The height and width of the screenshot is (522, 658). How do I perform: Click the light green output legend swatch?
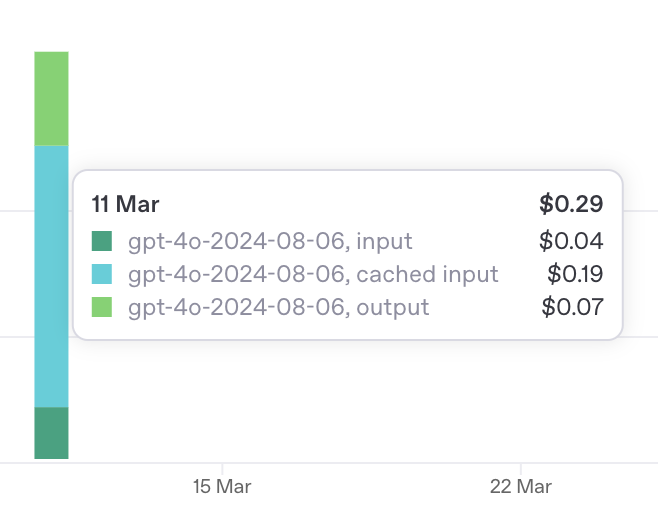click(x=102, y=307)
